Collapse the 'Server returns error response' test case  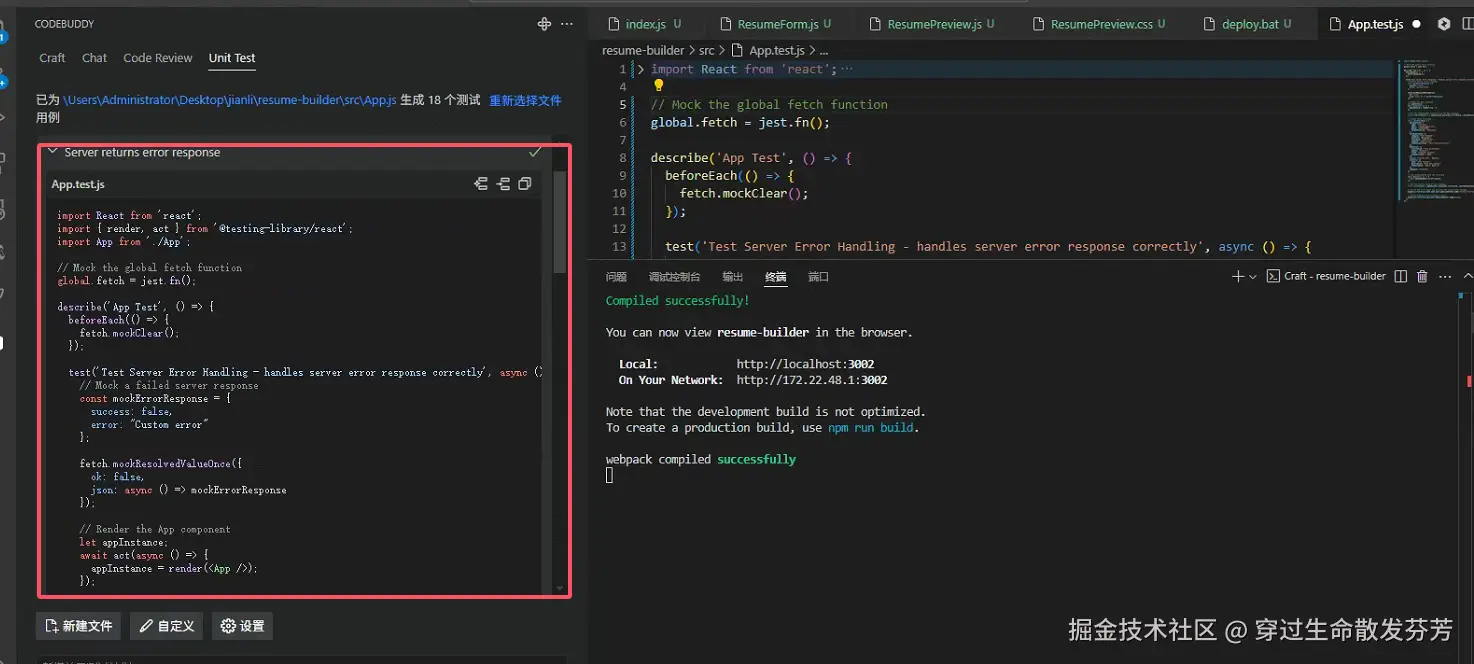coord(52,152)
